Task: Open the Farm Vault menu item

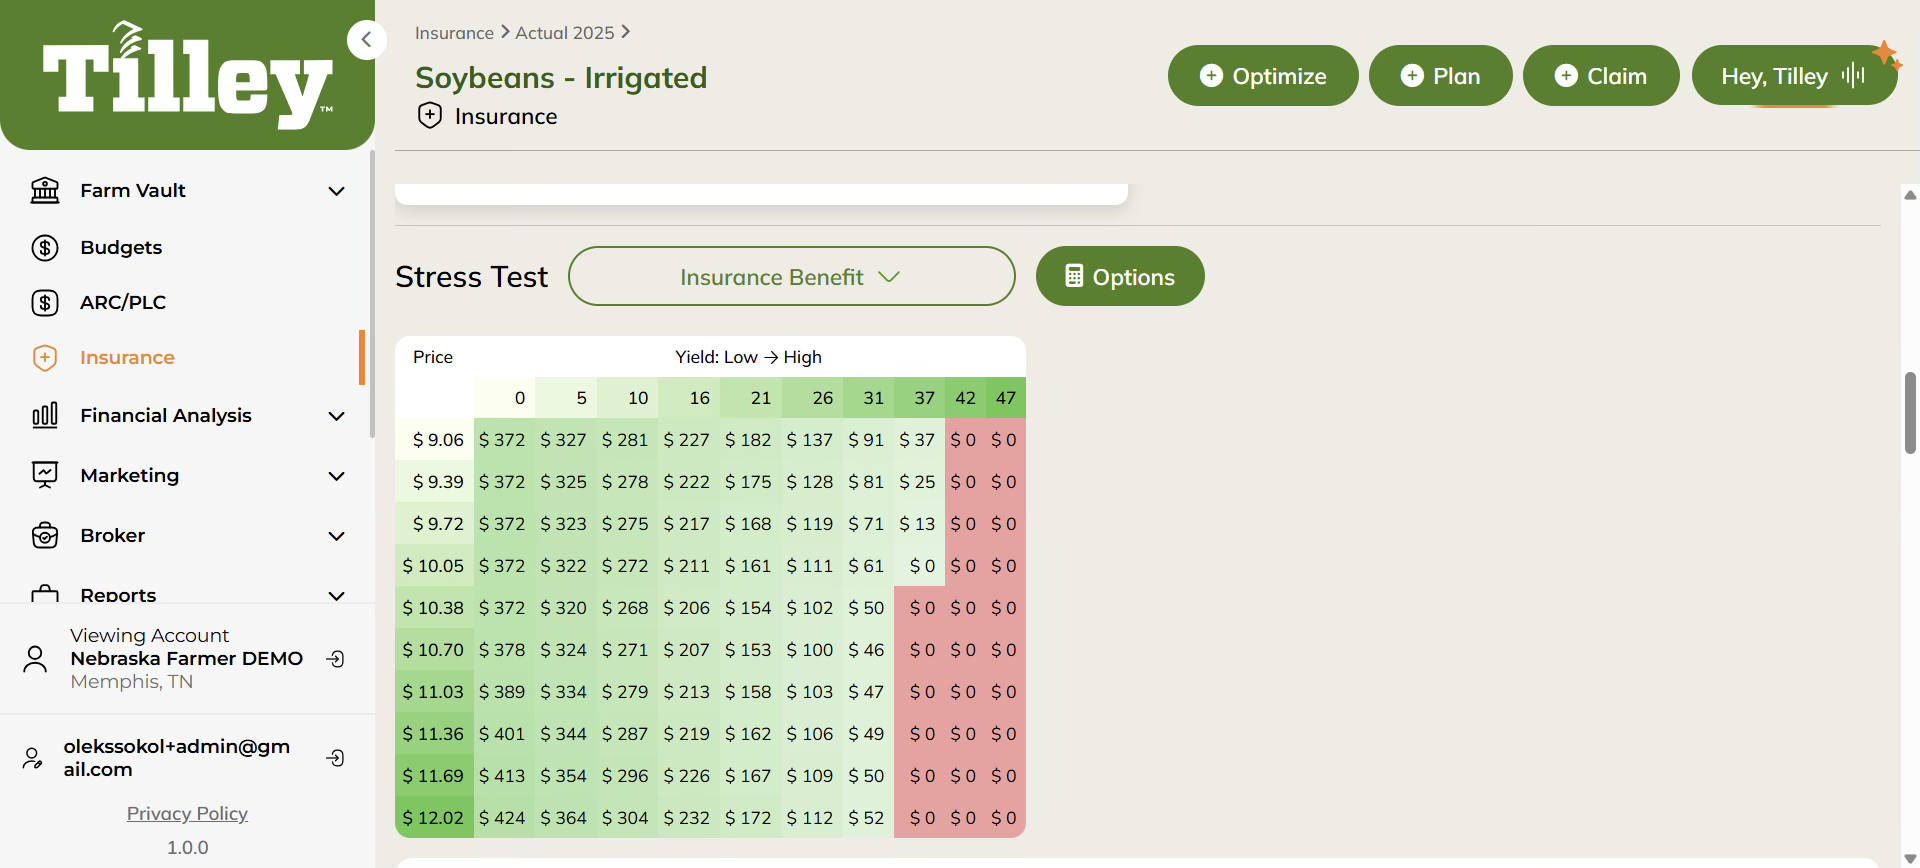Action: [133, 190]
